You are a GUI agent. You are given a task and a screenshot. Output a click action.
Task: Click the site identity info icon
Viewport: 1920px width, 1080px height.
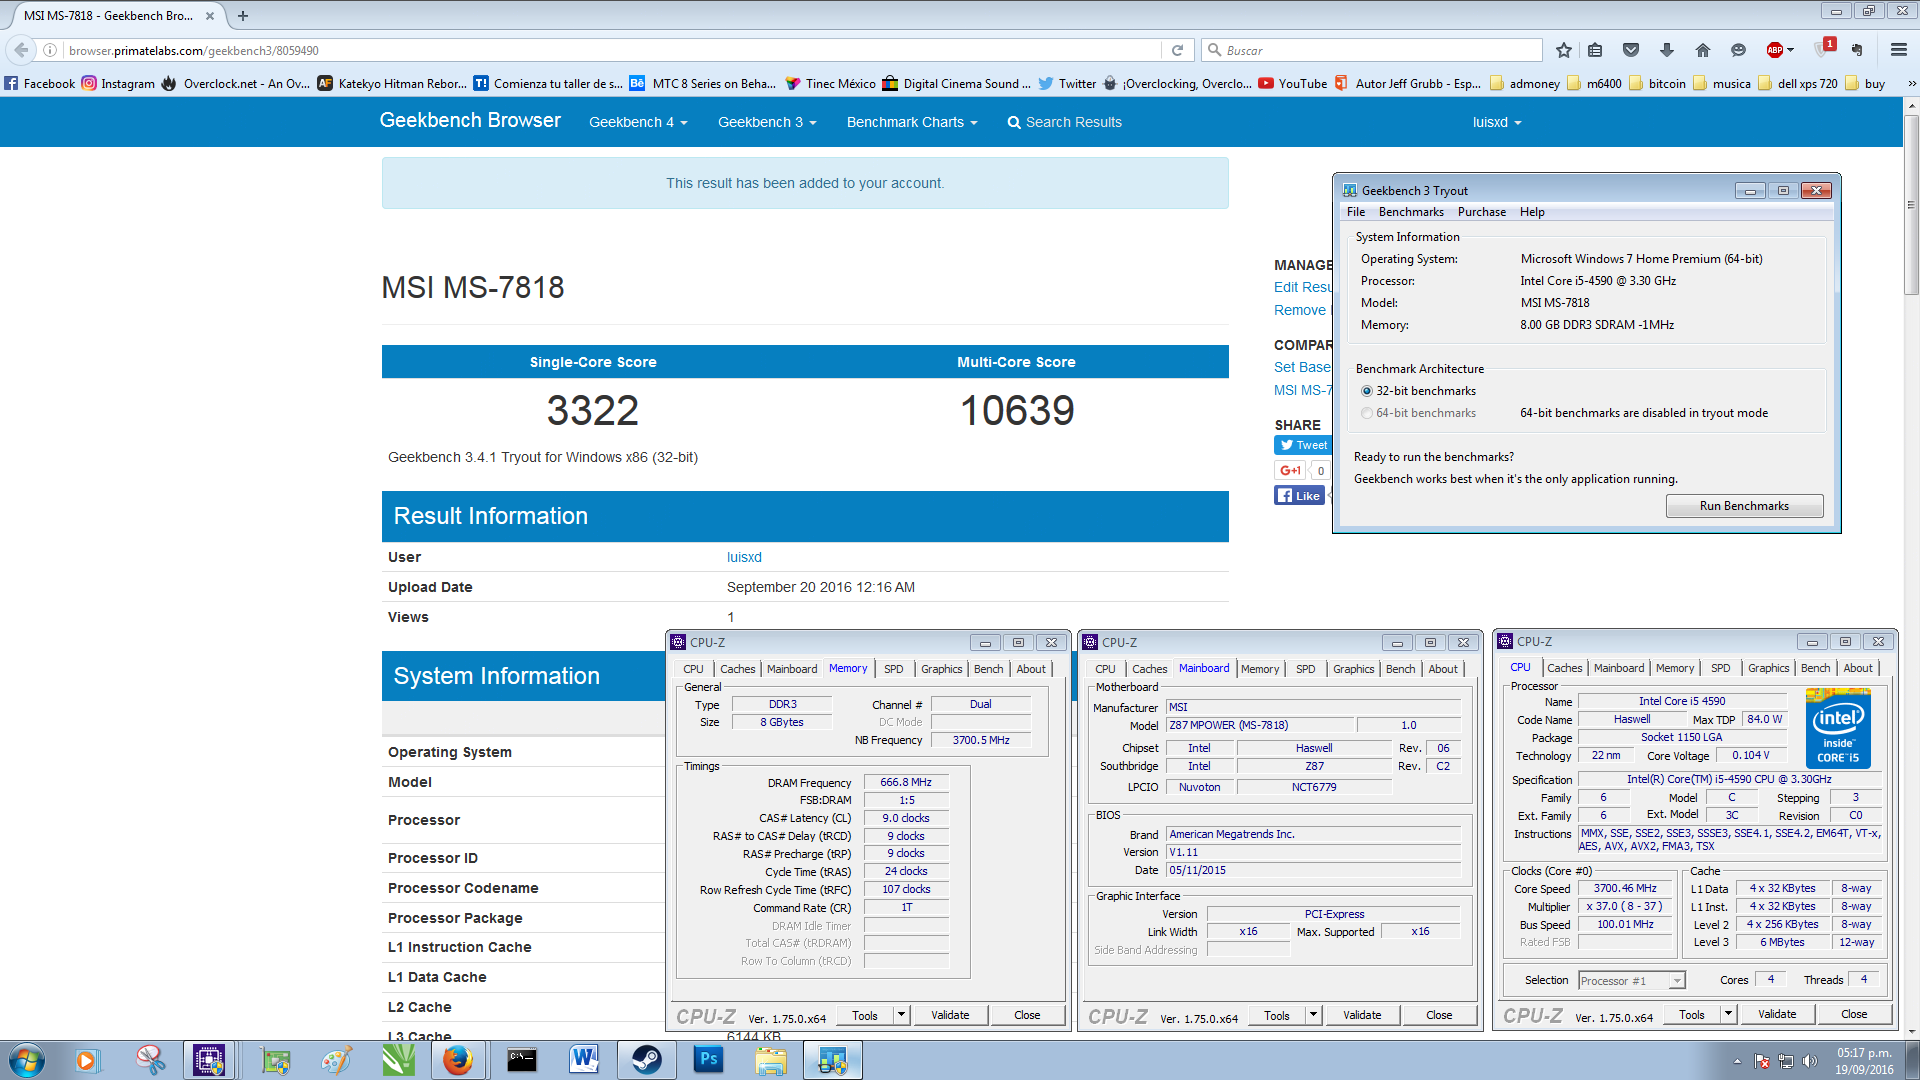[50, 50]
